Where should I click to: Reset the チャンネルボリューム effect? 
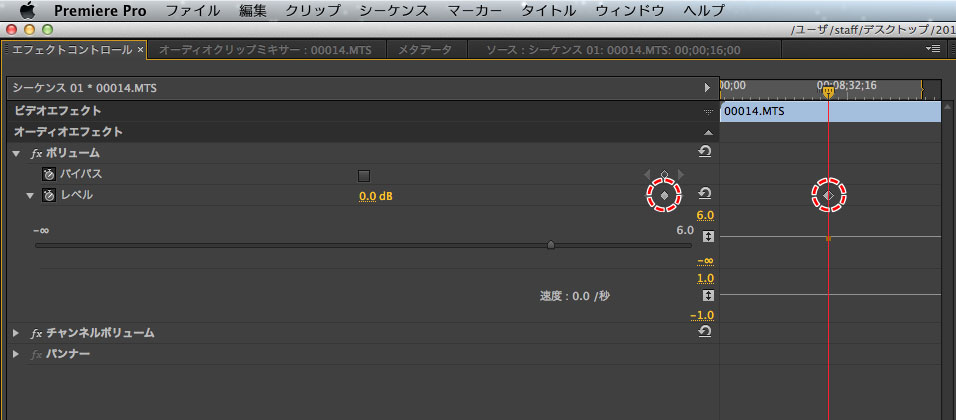tap(705, 331)
